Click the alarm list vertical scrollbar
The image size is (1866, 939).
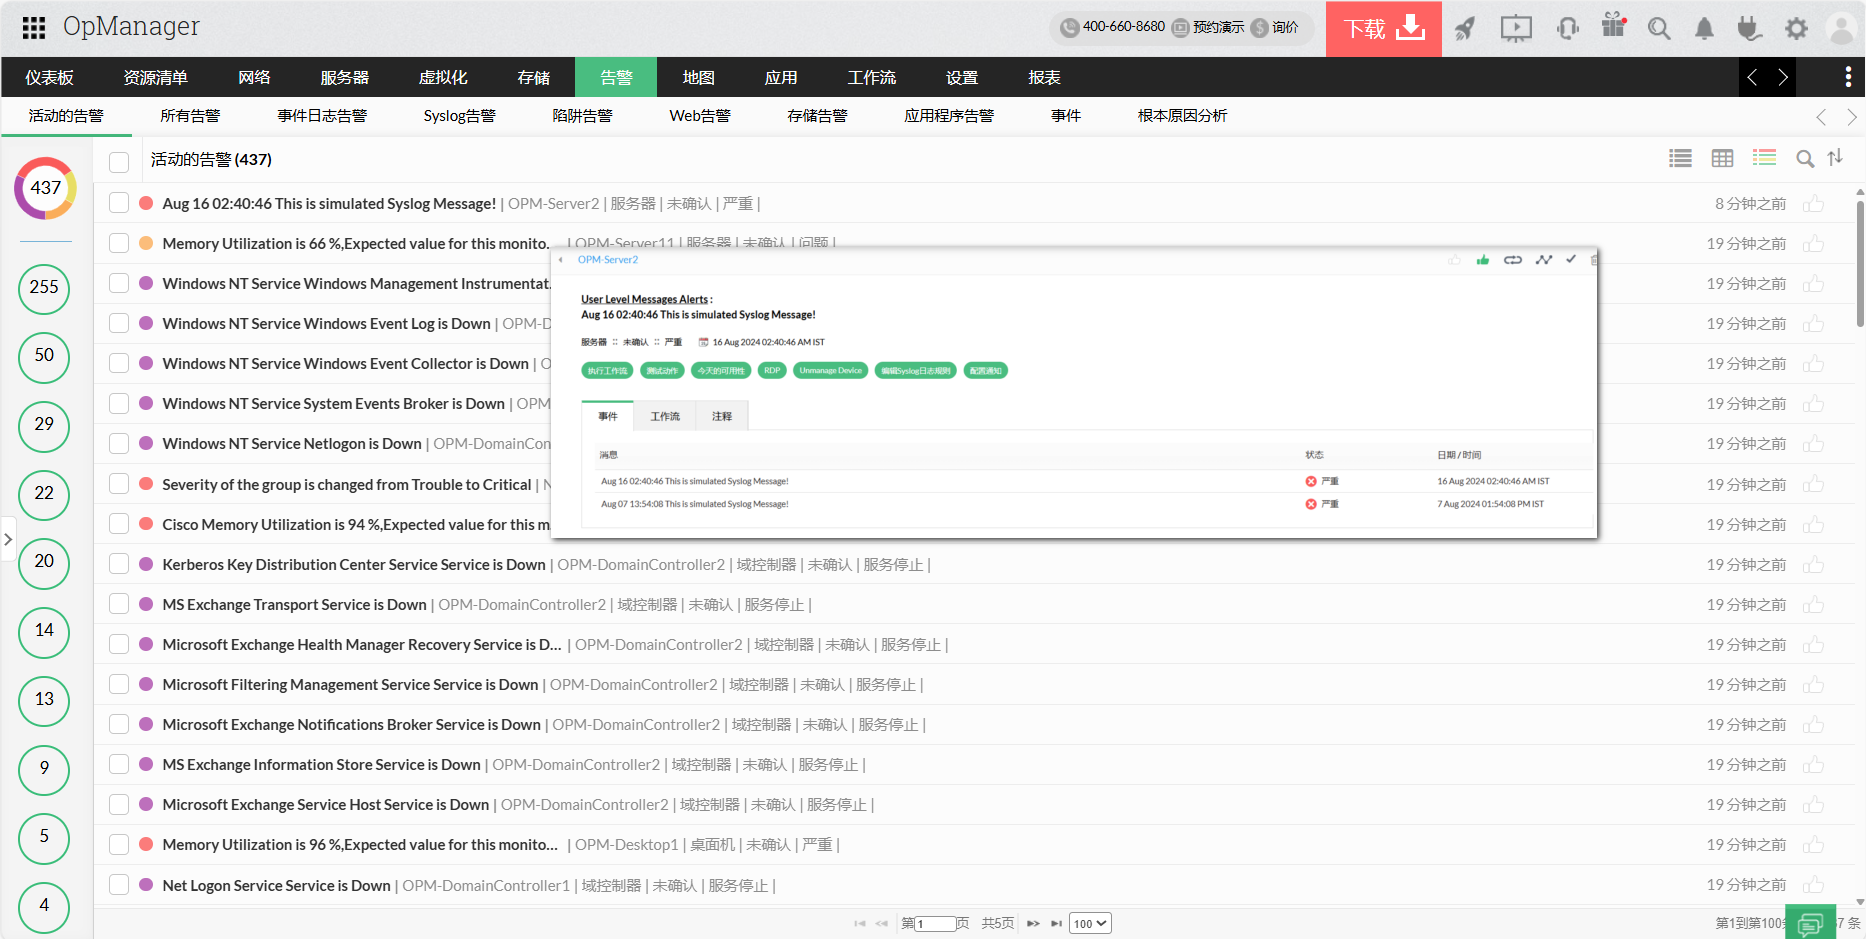click(x=1860, y=264)
